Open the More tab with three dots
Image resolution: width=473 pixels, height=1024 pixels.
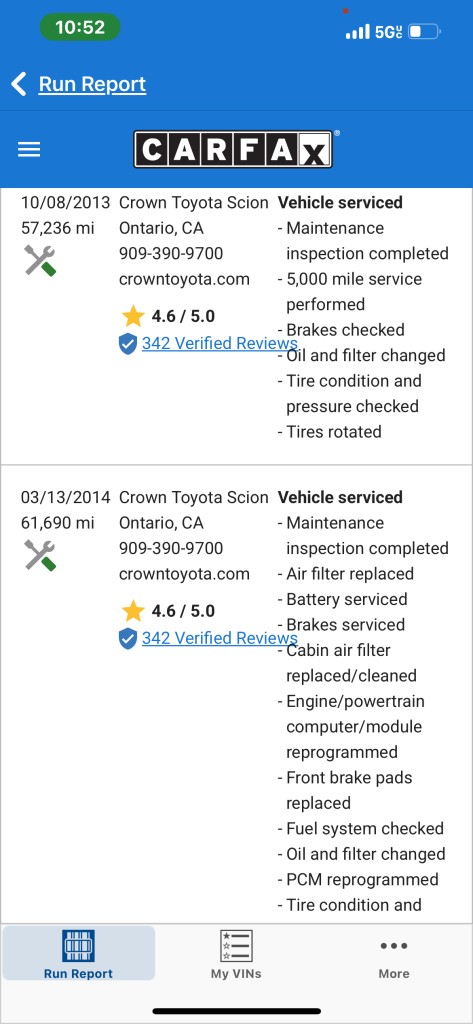click(394, 955)
